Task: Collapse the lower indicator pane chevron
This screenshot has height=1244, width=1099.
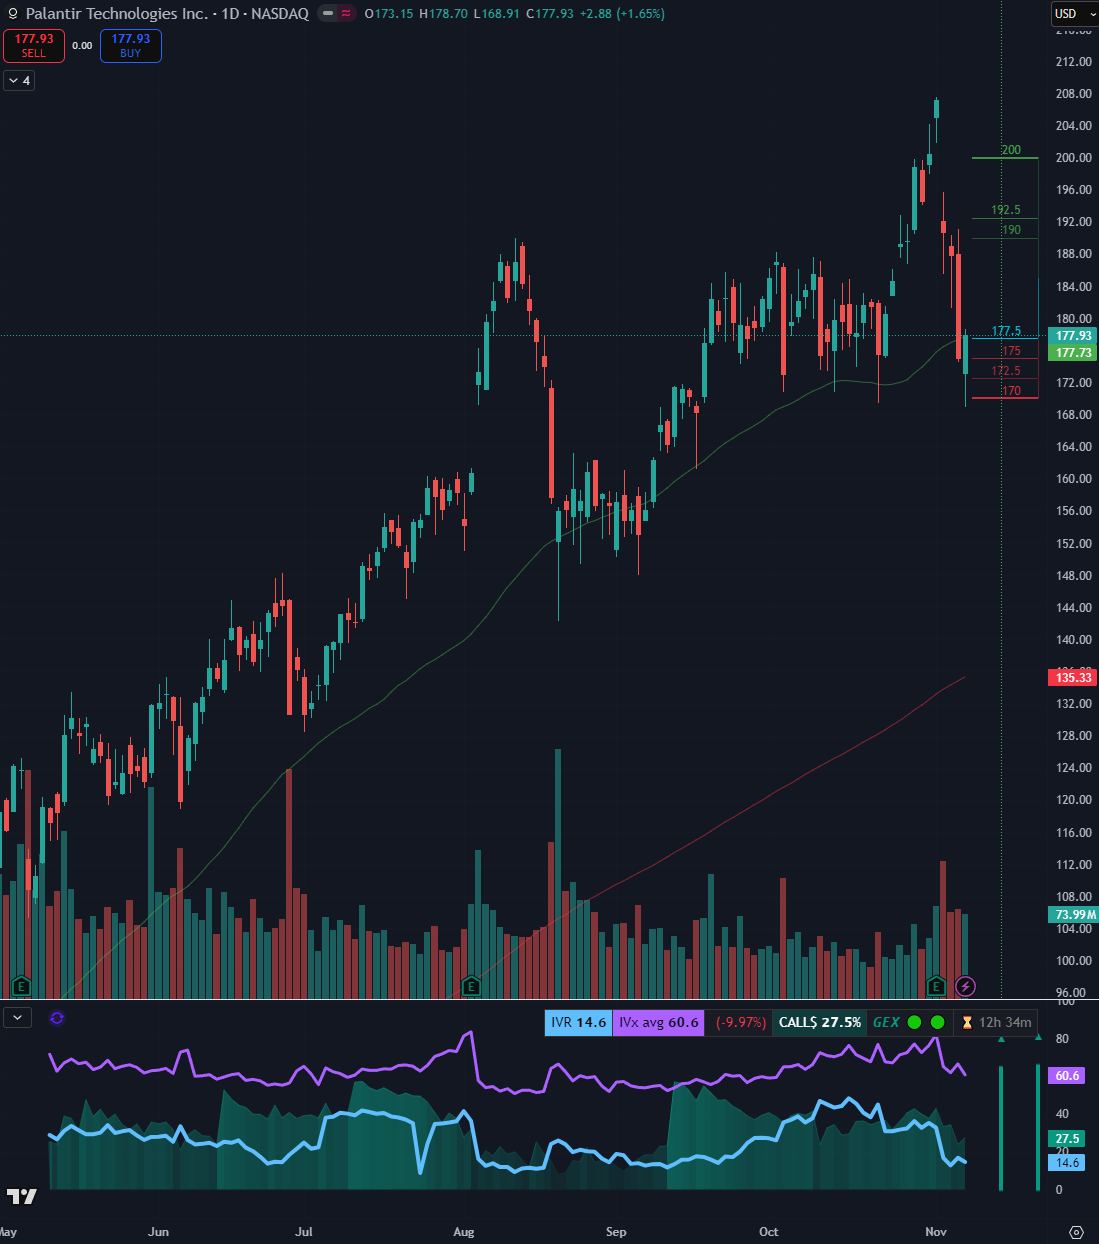Action: 18,1018
